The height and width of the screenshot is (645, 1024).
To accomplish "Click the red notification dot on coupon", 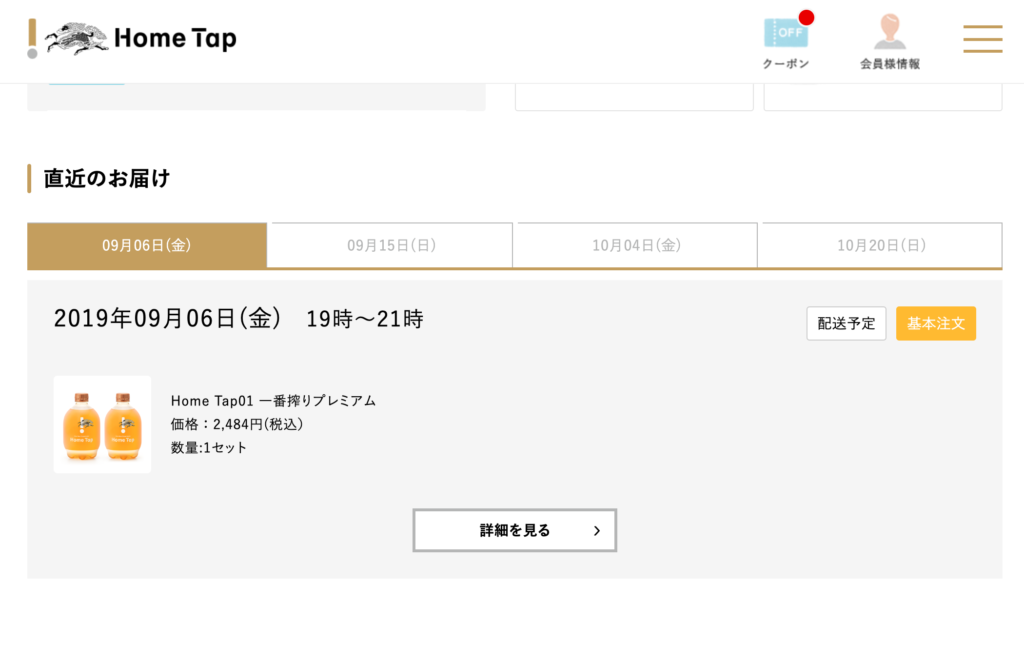I will point(806,17).
